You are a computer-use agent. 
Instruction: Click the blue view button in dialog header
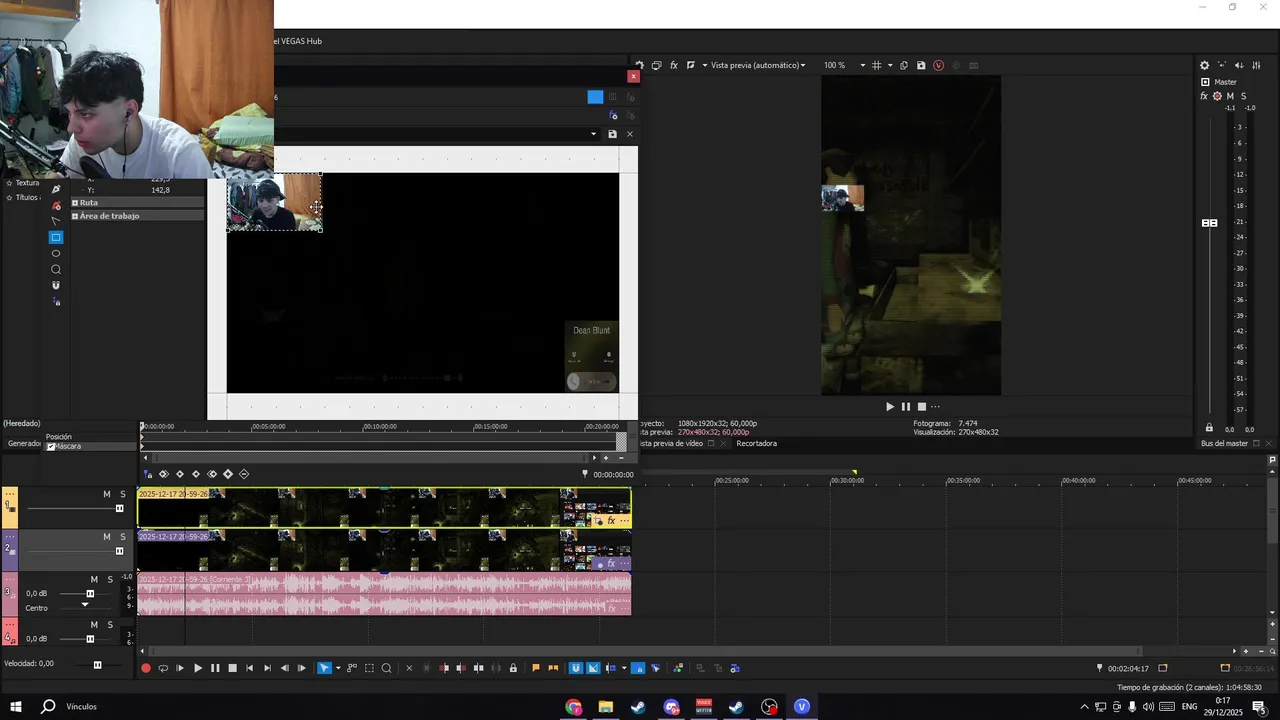595,97
